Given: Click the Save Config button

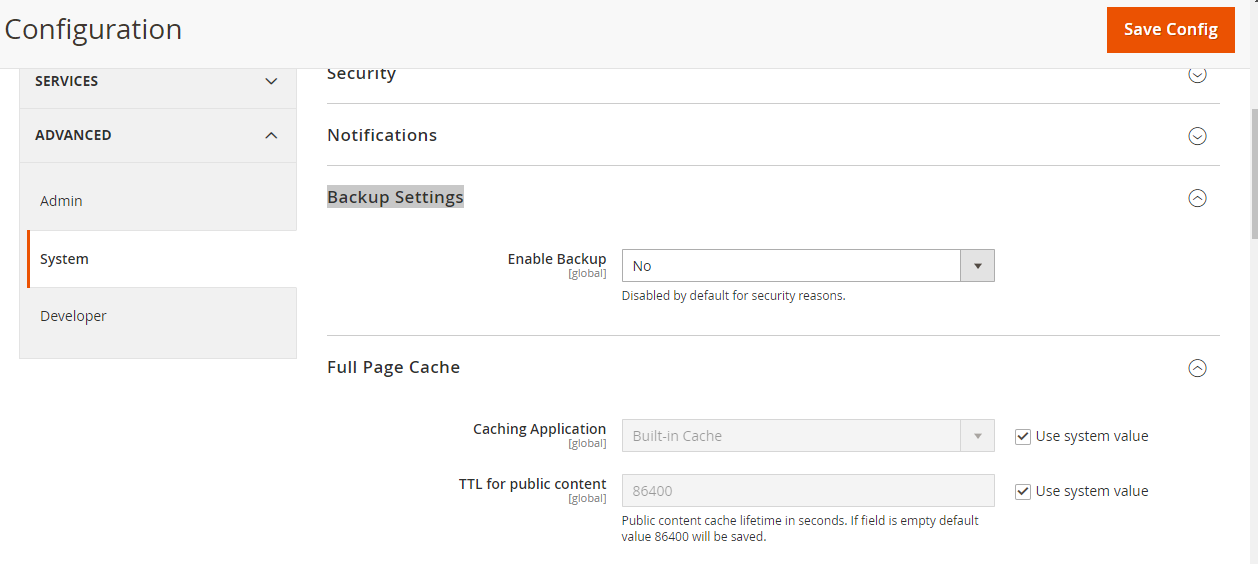Looking at the screenshot, I should point(1171,29).
